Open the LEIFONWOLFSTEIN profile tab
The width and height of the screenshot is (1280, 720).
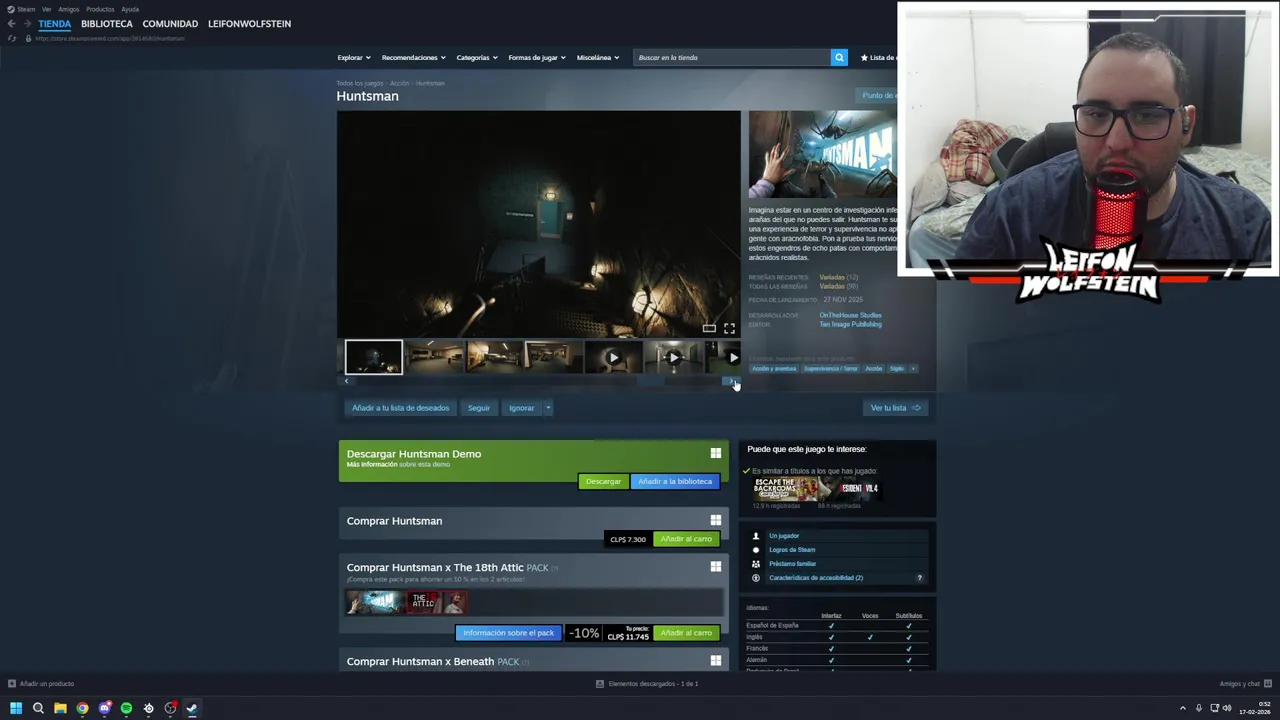click(x=250, y=24)
